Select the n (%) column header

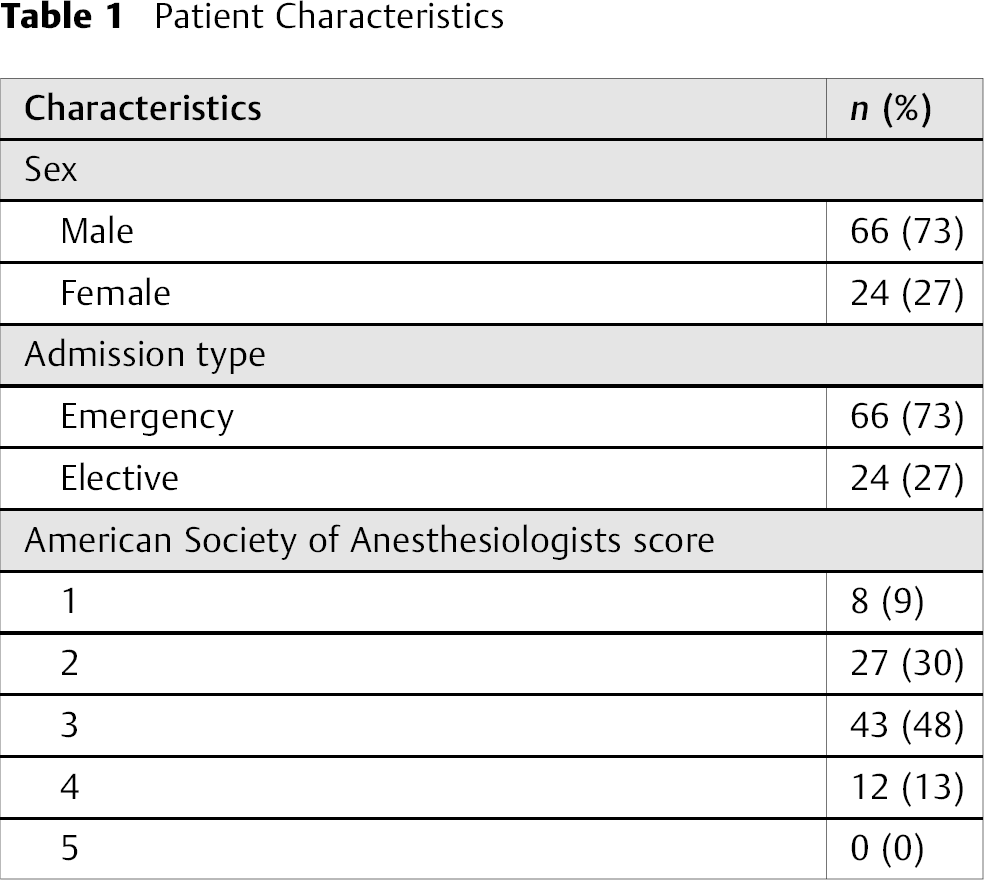click(890, 109)
